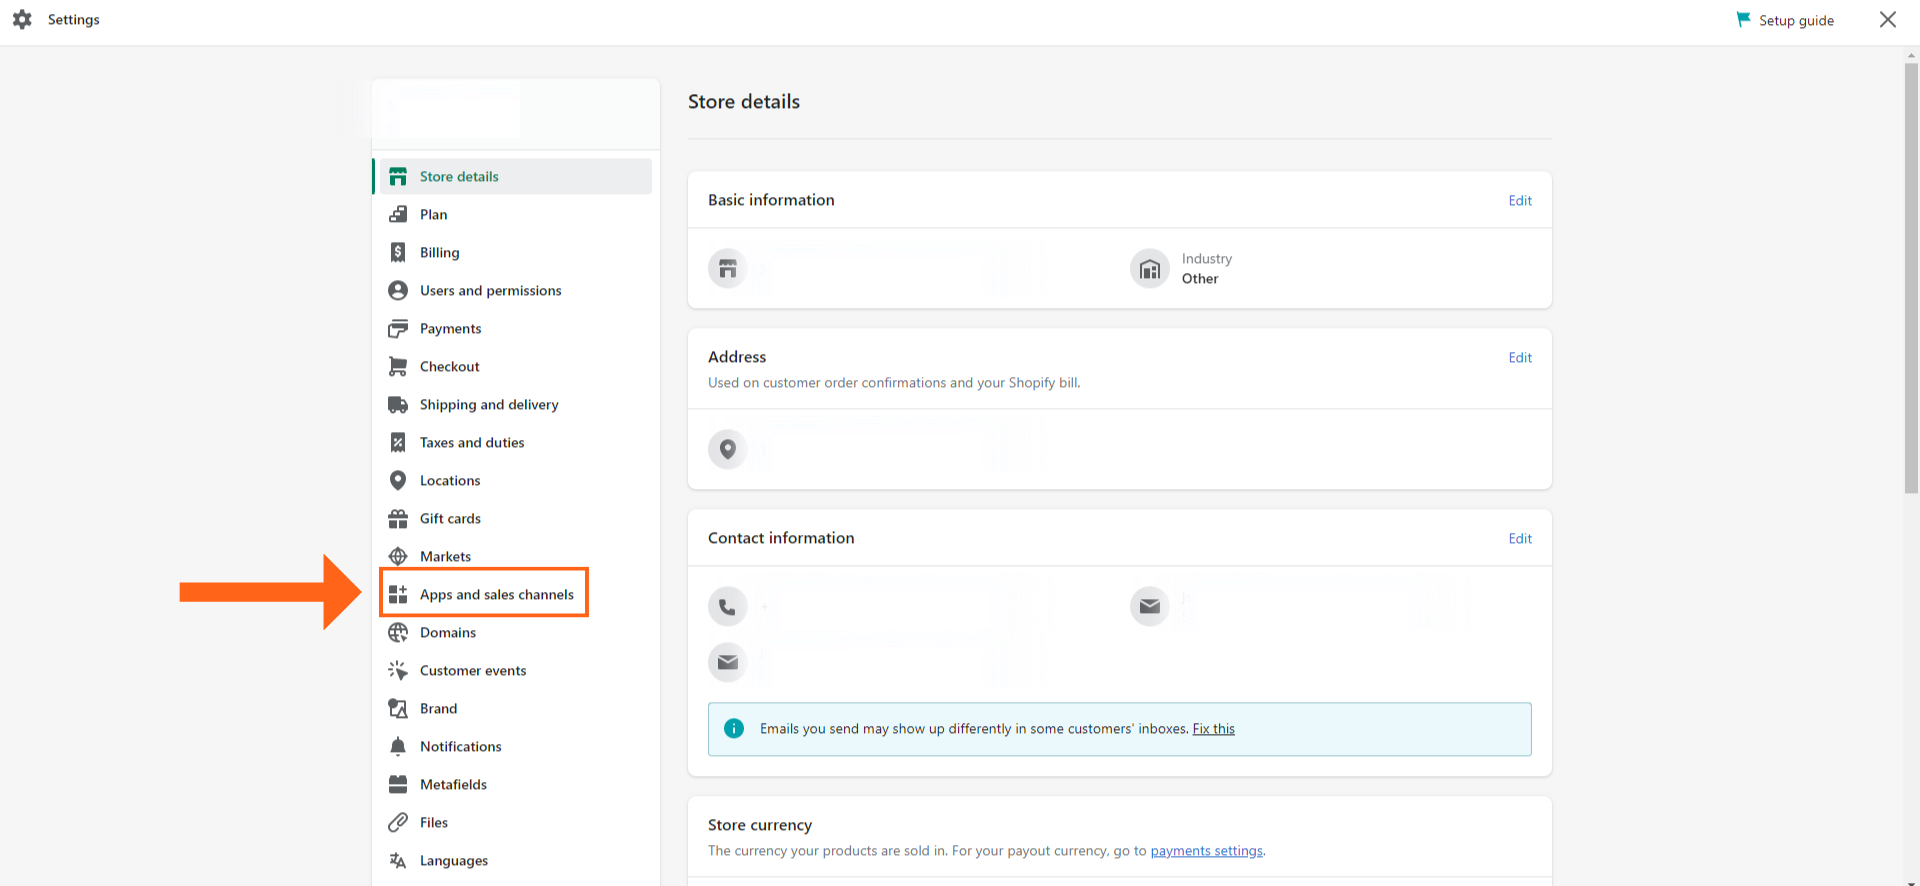The width and height of the screenshot is (1920, 886).
Task: Click the Shipping and delivery truck icon
Action: [398, 404]
